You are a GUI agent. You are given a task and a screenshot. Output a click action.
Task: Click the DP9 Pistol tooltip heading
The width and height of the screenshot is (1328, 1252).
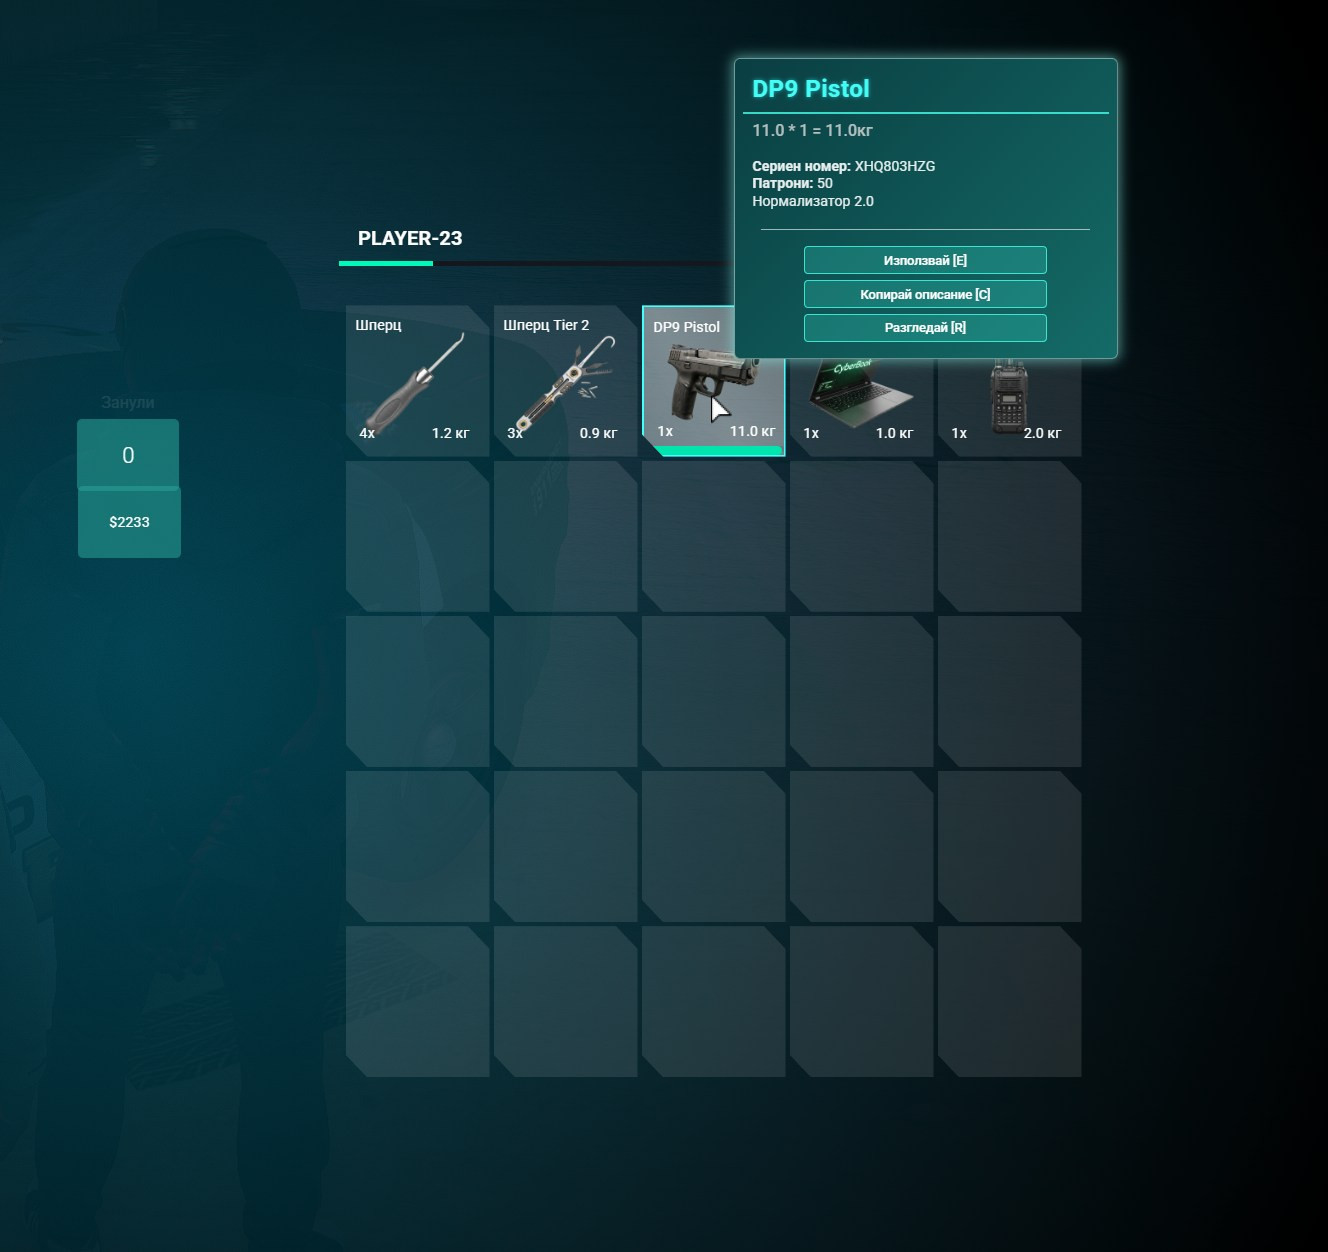pyautogui.click(x=811, y=89)
